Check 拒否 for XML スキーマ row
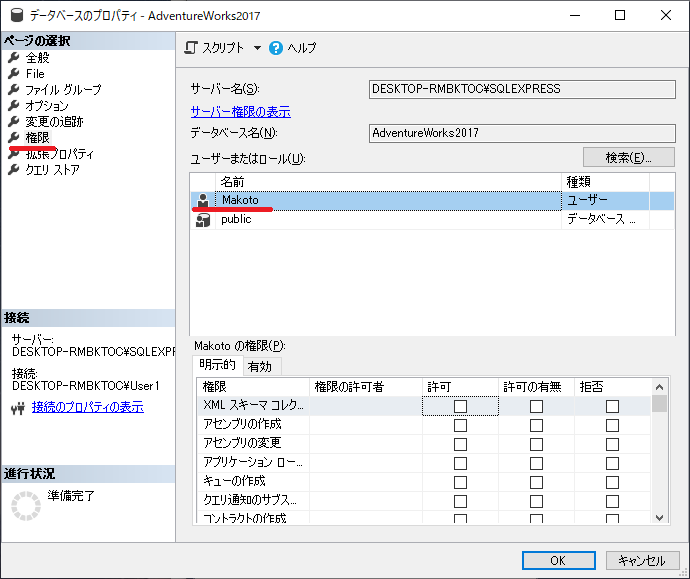 click(x=612, y=406)
